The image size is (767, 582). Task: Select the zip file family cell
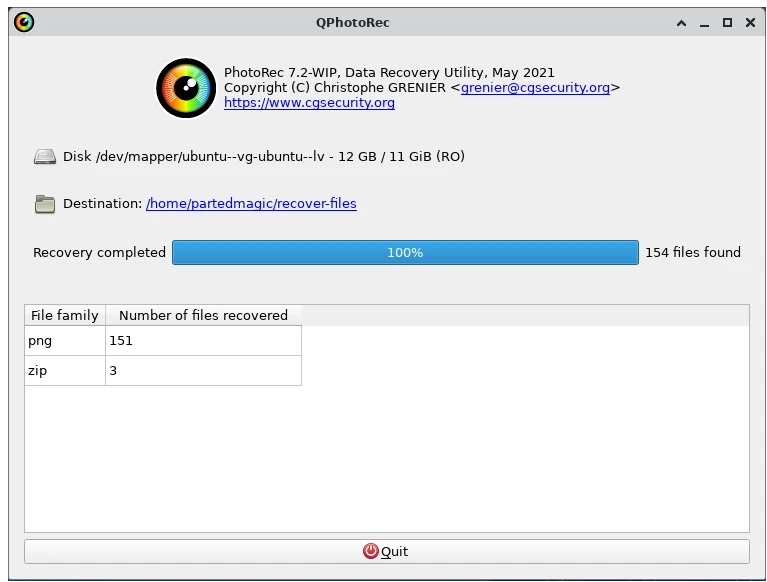65,371
